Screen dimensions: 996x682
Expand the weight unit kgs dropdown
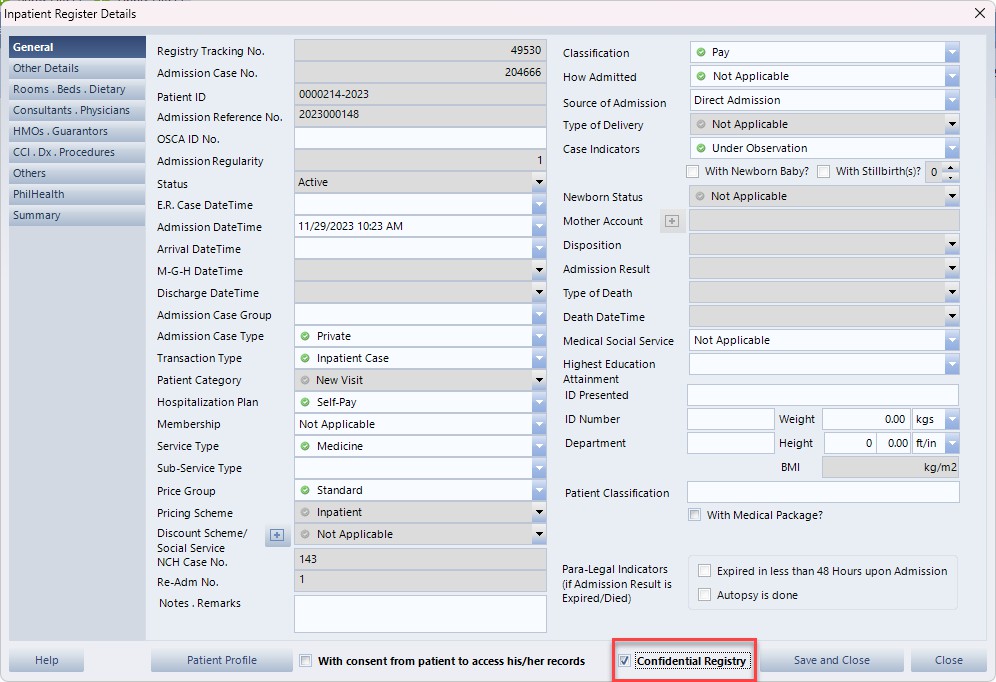pos(951,420)
